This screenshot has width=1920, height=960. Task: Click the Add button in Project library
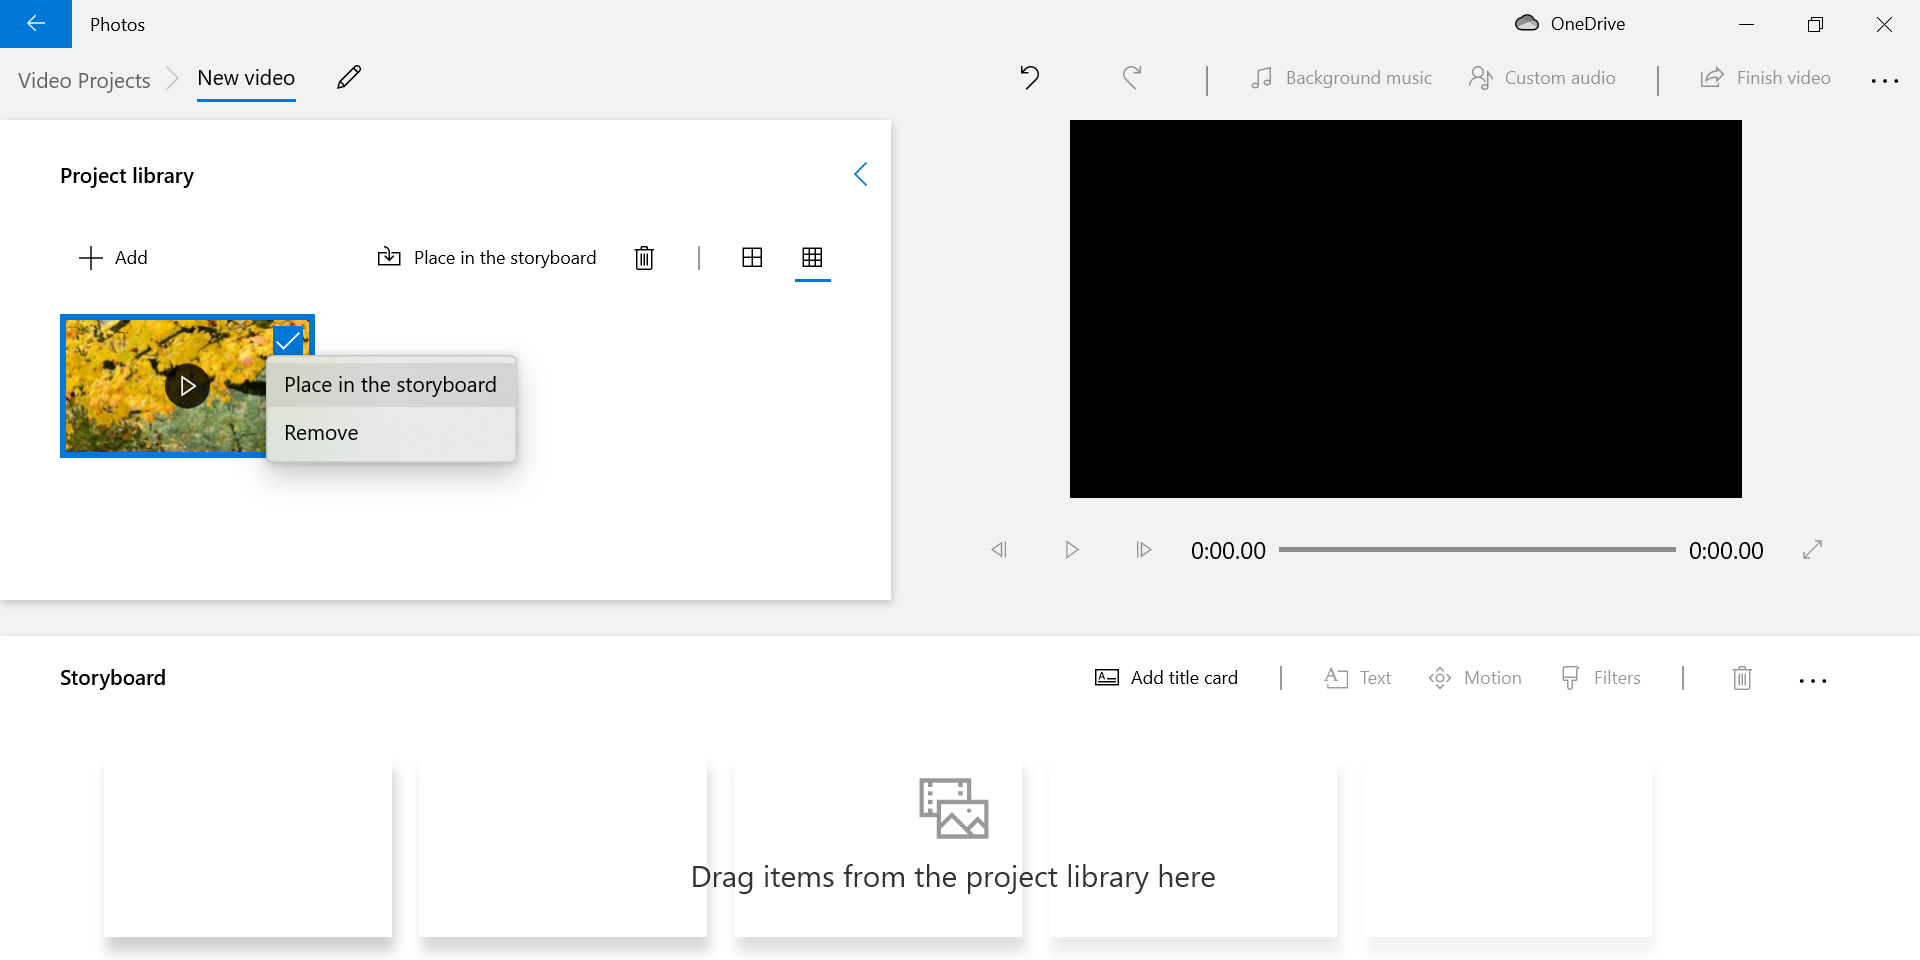[113, 257]
